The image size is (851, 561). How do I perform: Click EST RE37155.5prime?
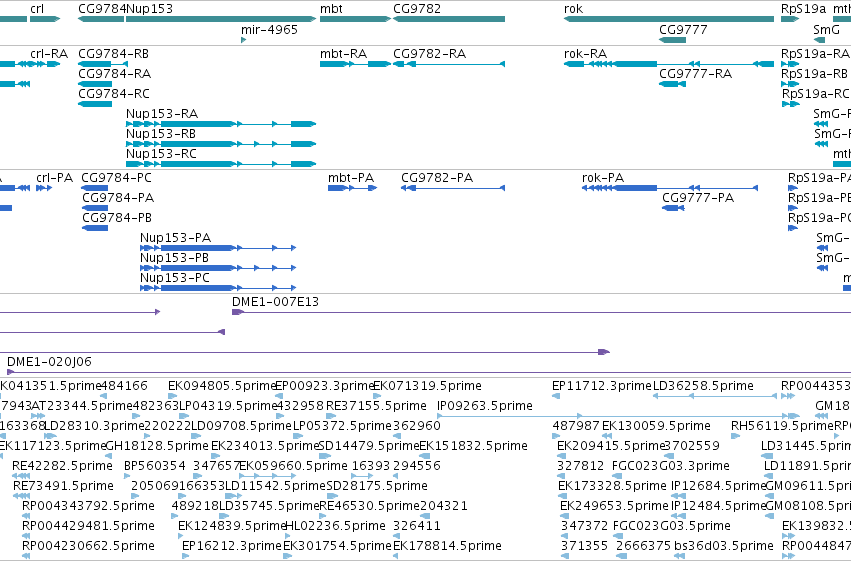[x=376, y=406]
